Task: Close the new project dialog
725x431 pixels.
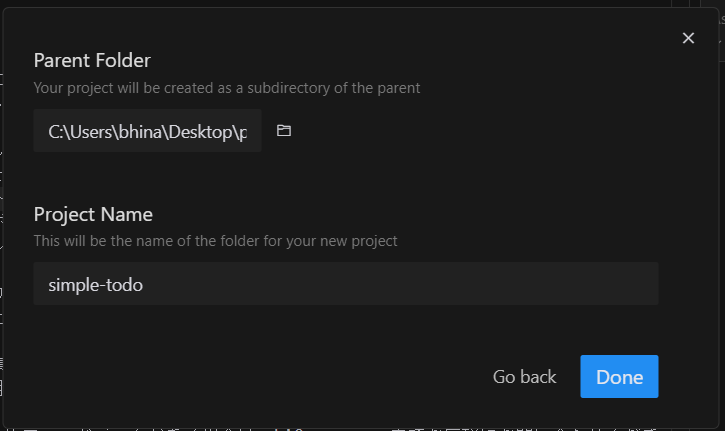Action: coord(688,38)
